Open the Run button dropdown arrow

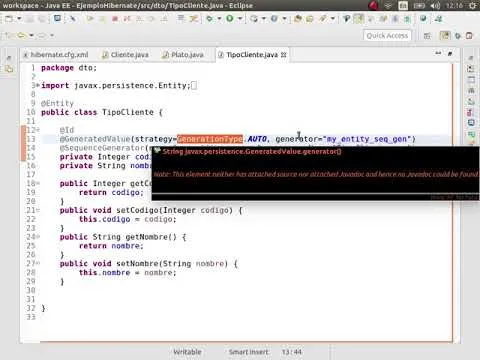pos(240,19)
